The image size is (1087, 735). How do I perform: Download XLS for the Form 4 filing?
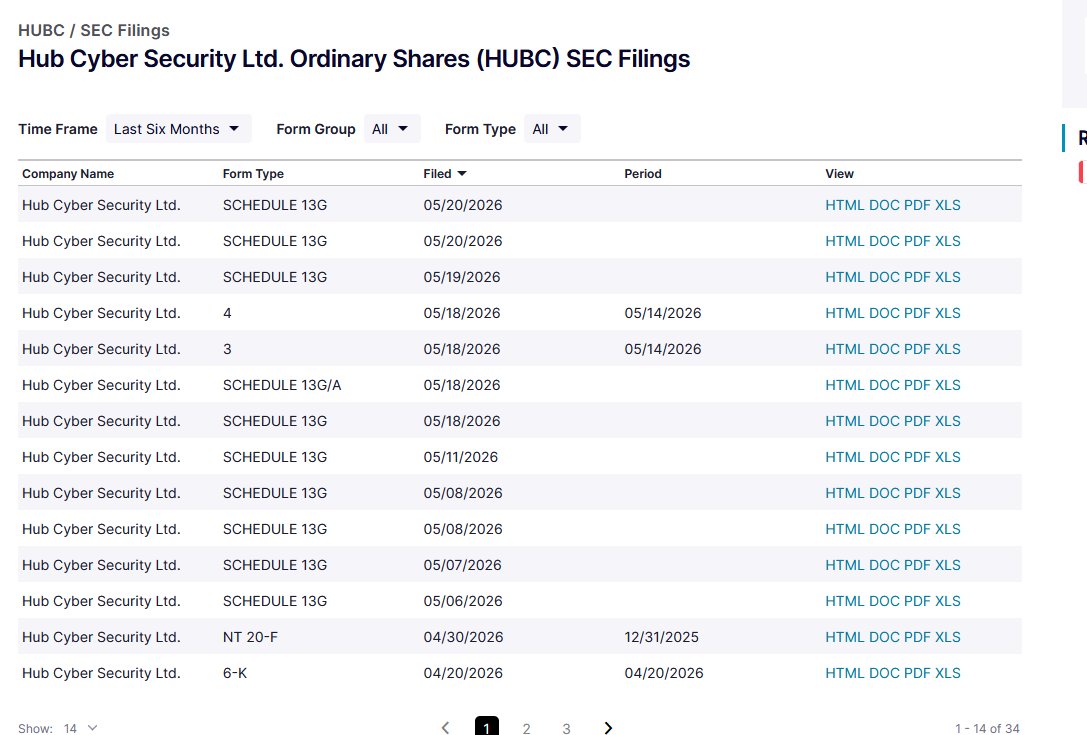tap(948, 313)
